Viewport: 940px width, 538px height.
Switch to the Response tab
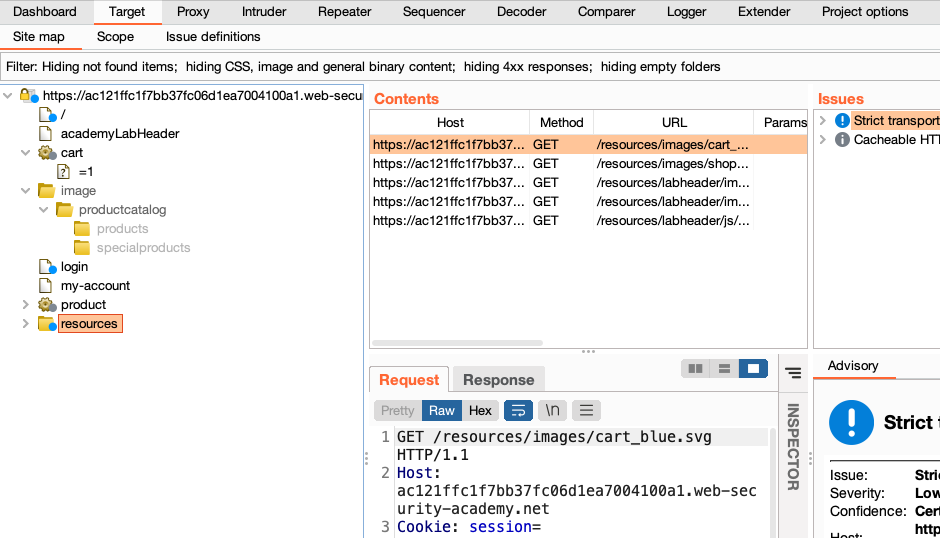498,380
